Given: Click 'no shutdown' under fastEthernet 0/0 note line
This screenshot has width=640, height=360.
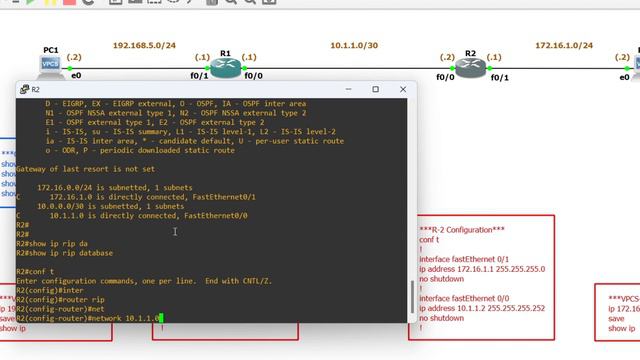Looking at the screenshot, I should click(442, 318).
